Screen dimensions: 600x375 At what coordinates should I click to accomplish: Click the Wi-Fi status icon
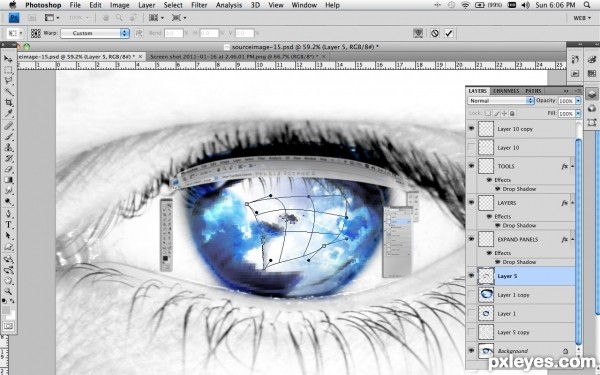(x=465, y=5)
